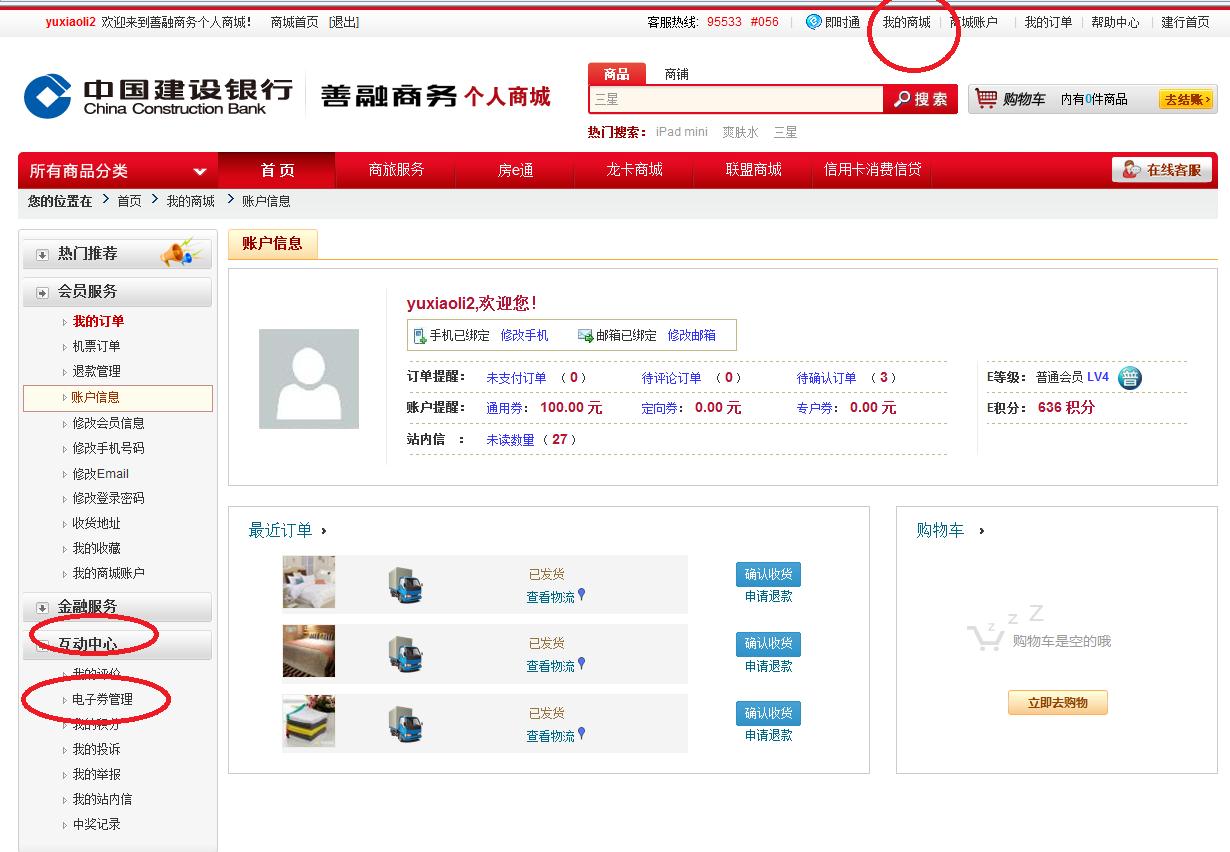Switch to the 商铺 search tab
Viewport: 1230px width, 852px height.
[x=676, y=74]
